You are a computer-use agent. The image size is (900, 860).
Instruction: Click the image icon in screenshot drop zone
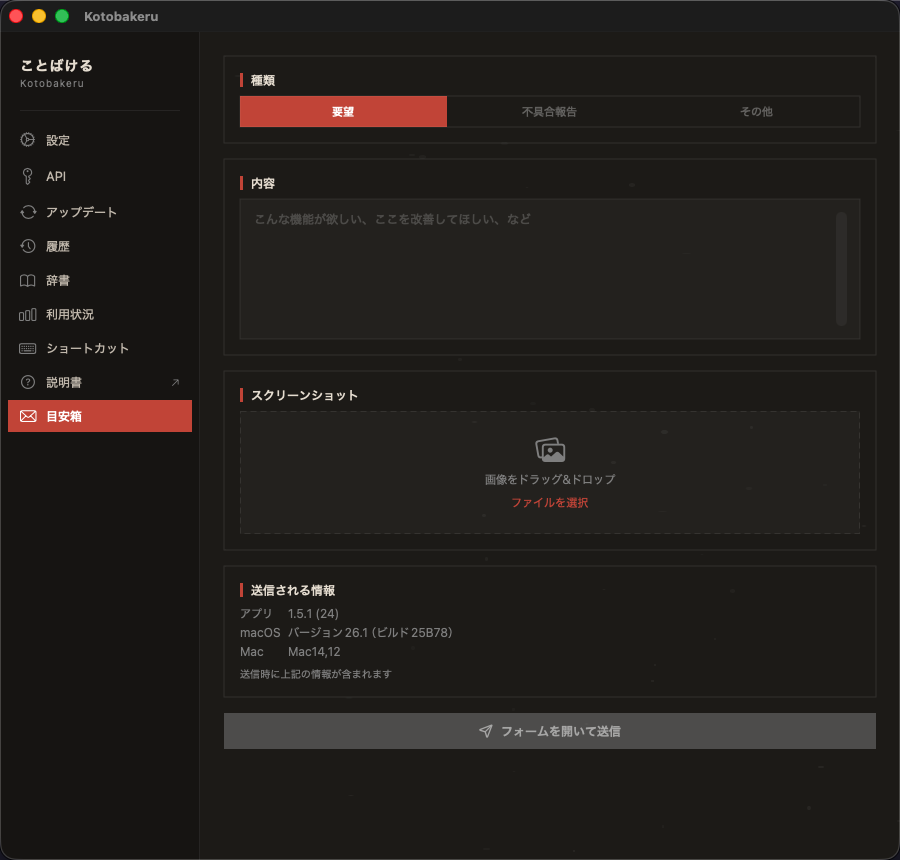click(x=550, y=450)
